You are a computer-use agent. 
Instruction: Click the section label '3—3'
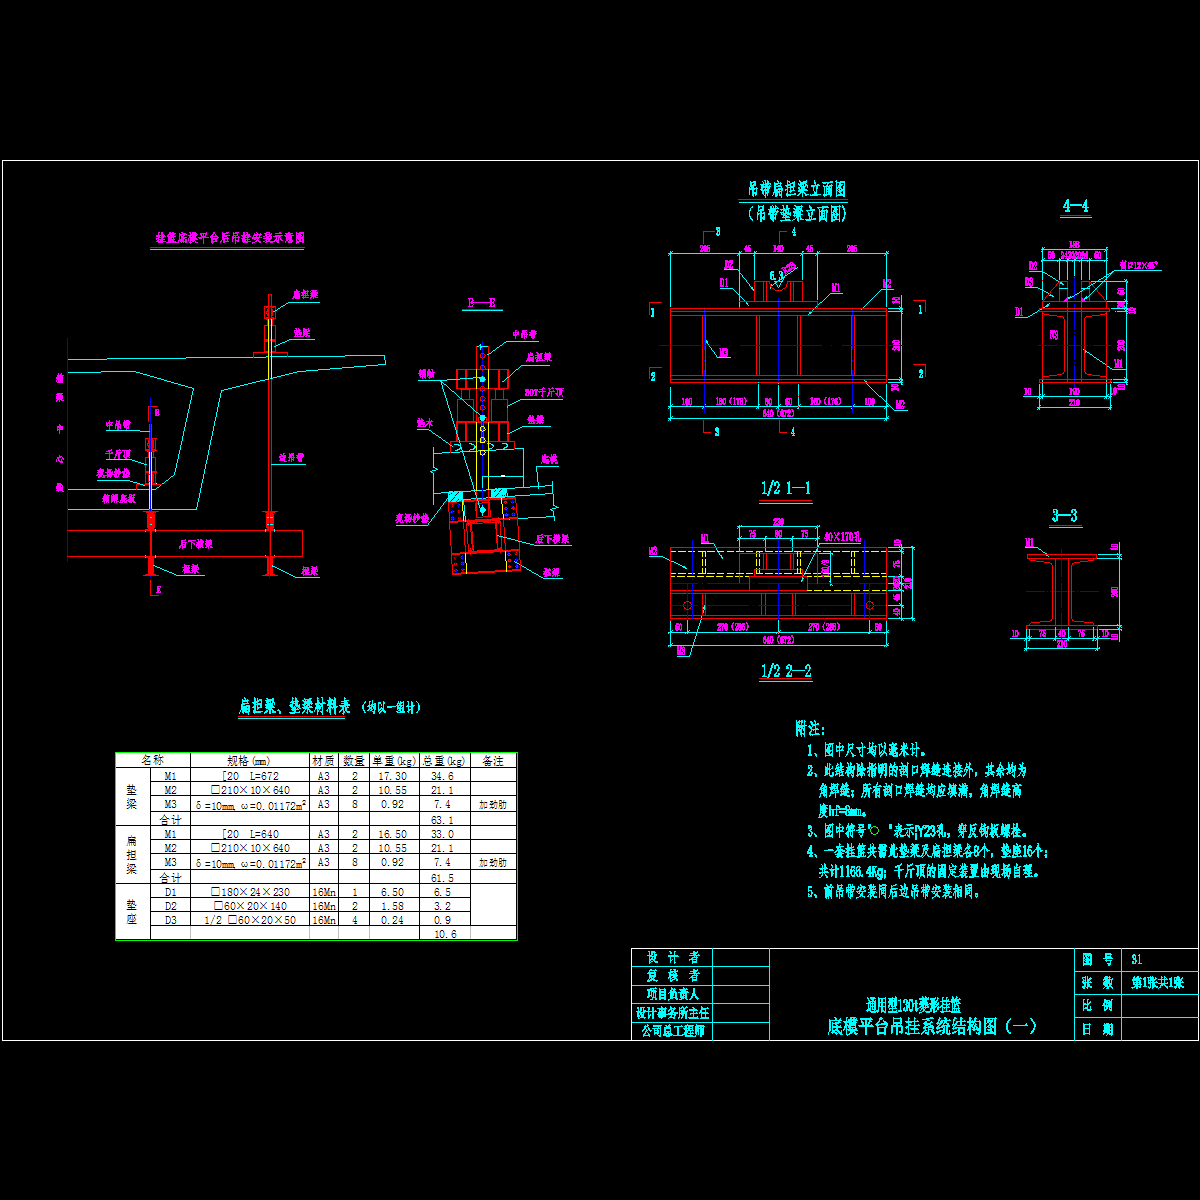click(1065, 516)
